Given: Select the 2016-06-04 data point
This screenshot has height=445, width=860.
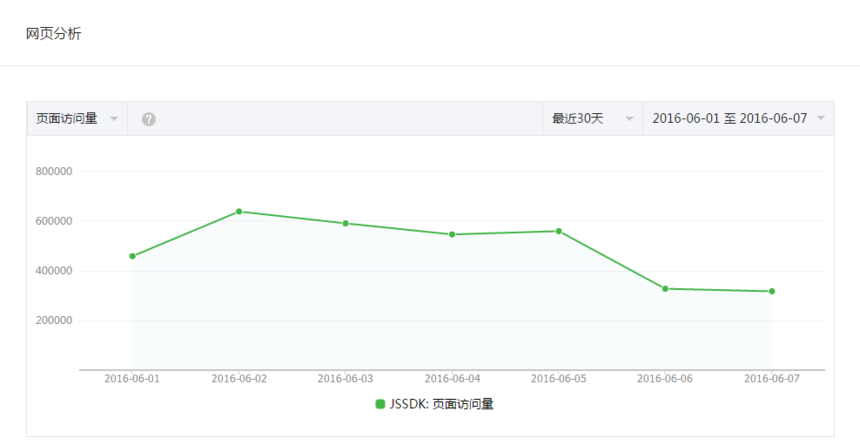Looking at the screenshot, I should pos(452,234).
